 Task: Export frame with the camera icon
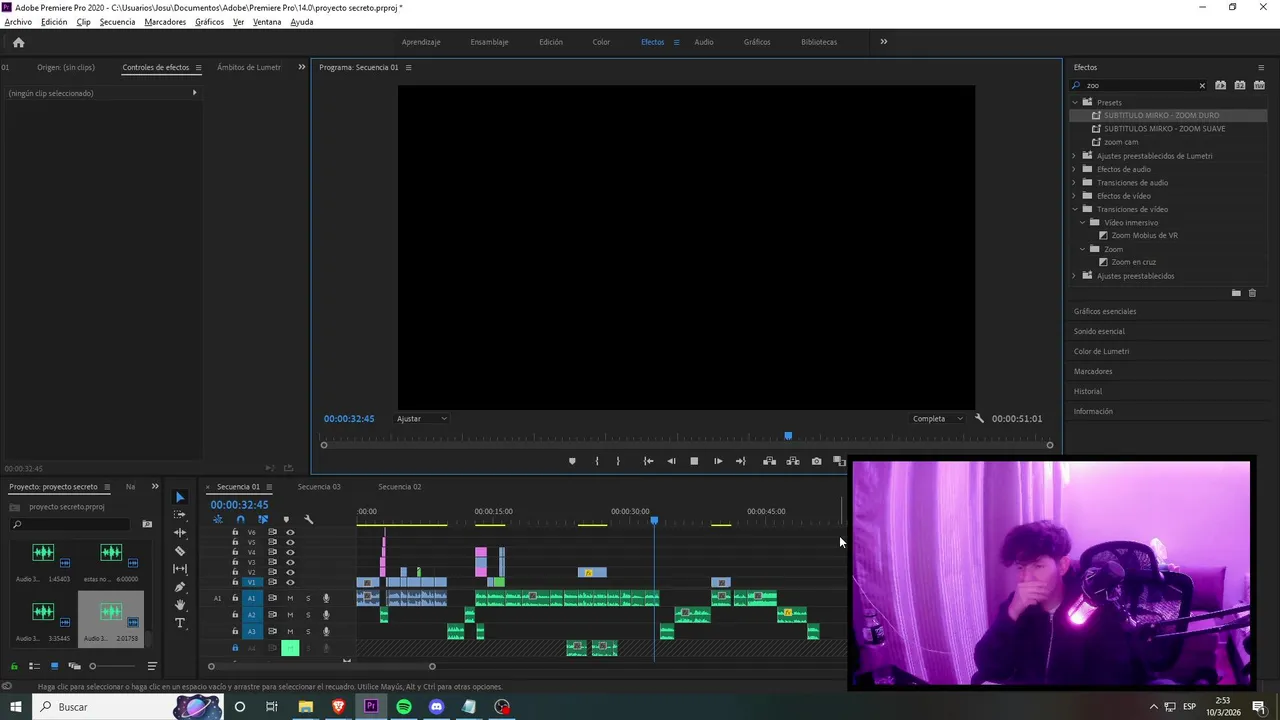point(816,461)
